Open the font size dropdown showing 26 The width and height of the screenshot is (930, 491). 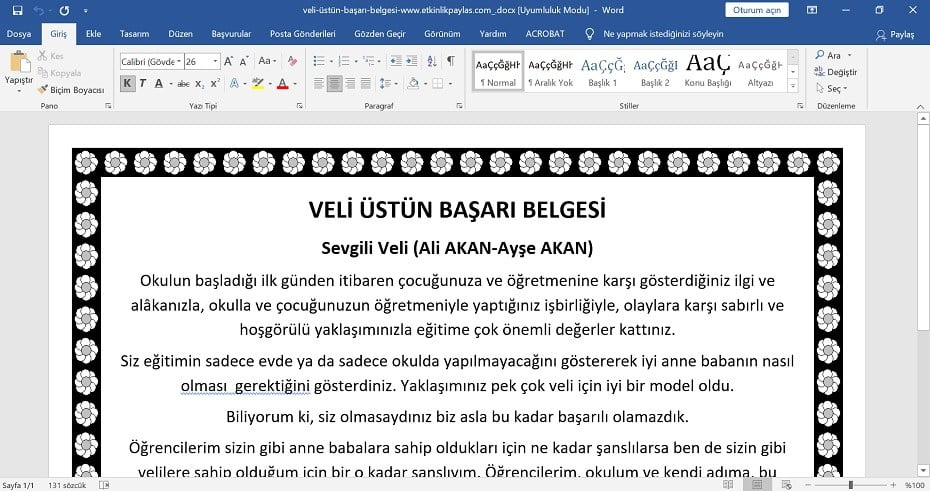point(215,61)
